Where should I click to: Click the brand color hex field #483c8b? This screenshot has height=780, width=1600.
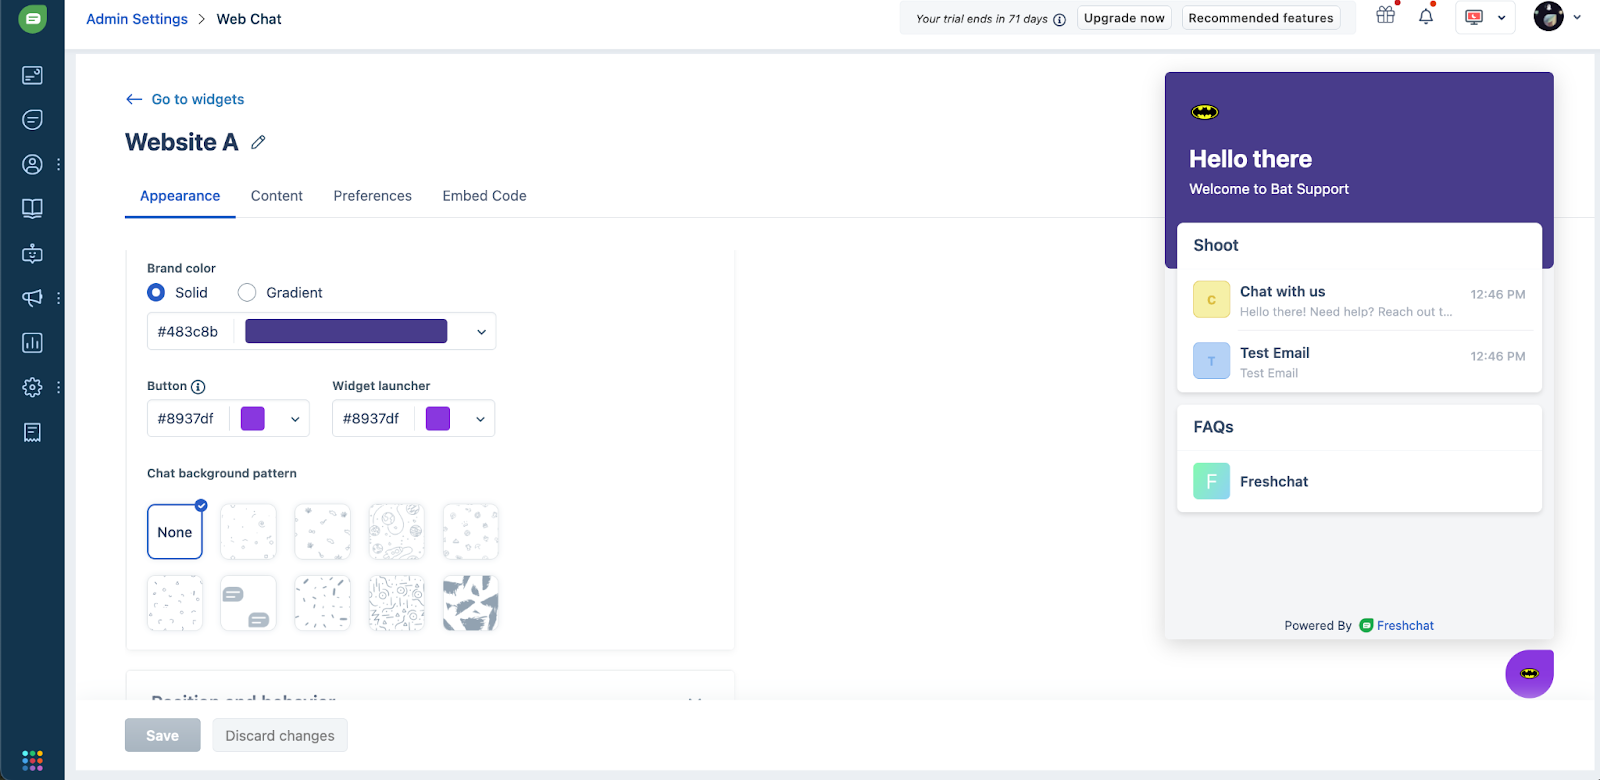click(x=189, y=332)
